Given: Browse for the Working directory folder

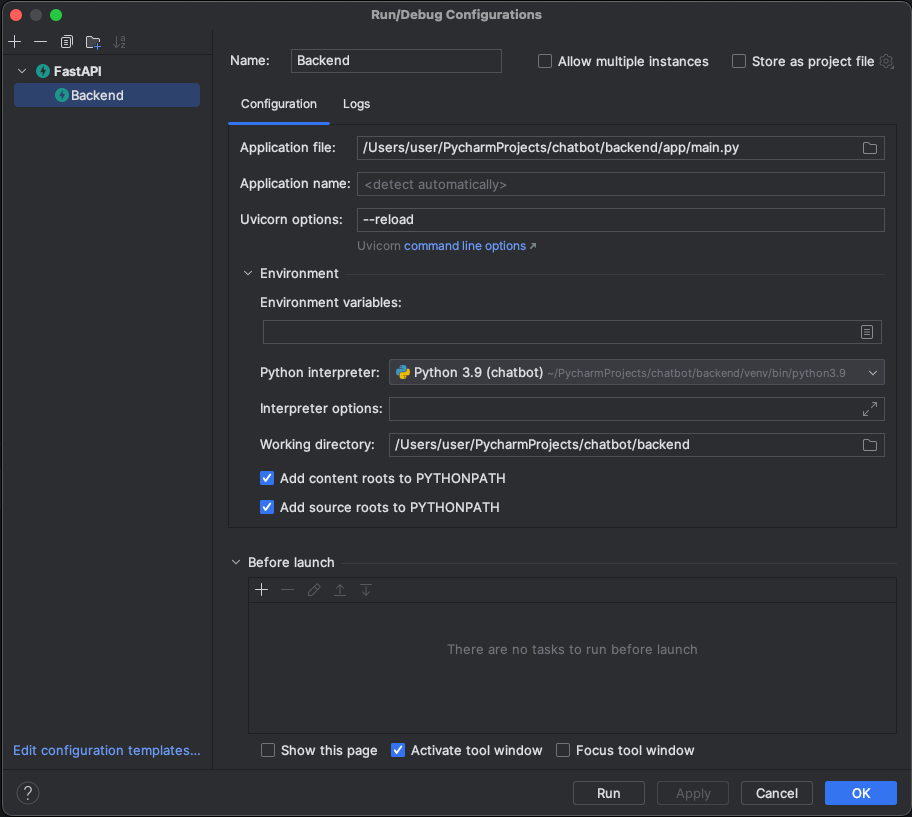Looking at the screenshot, I should 870,445.
